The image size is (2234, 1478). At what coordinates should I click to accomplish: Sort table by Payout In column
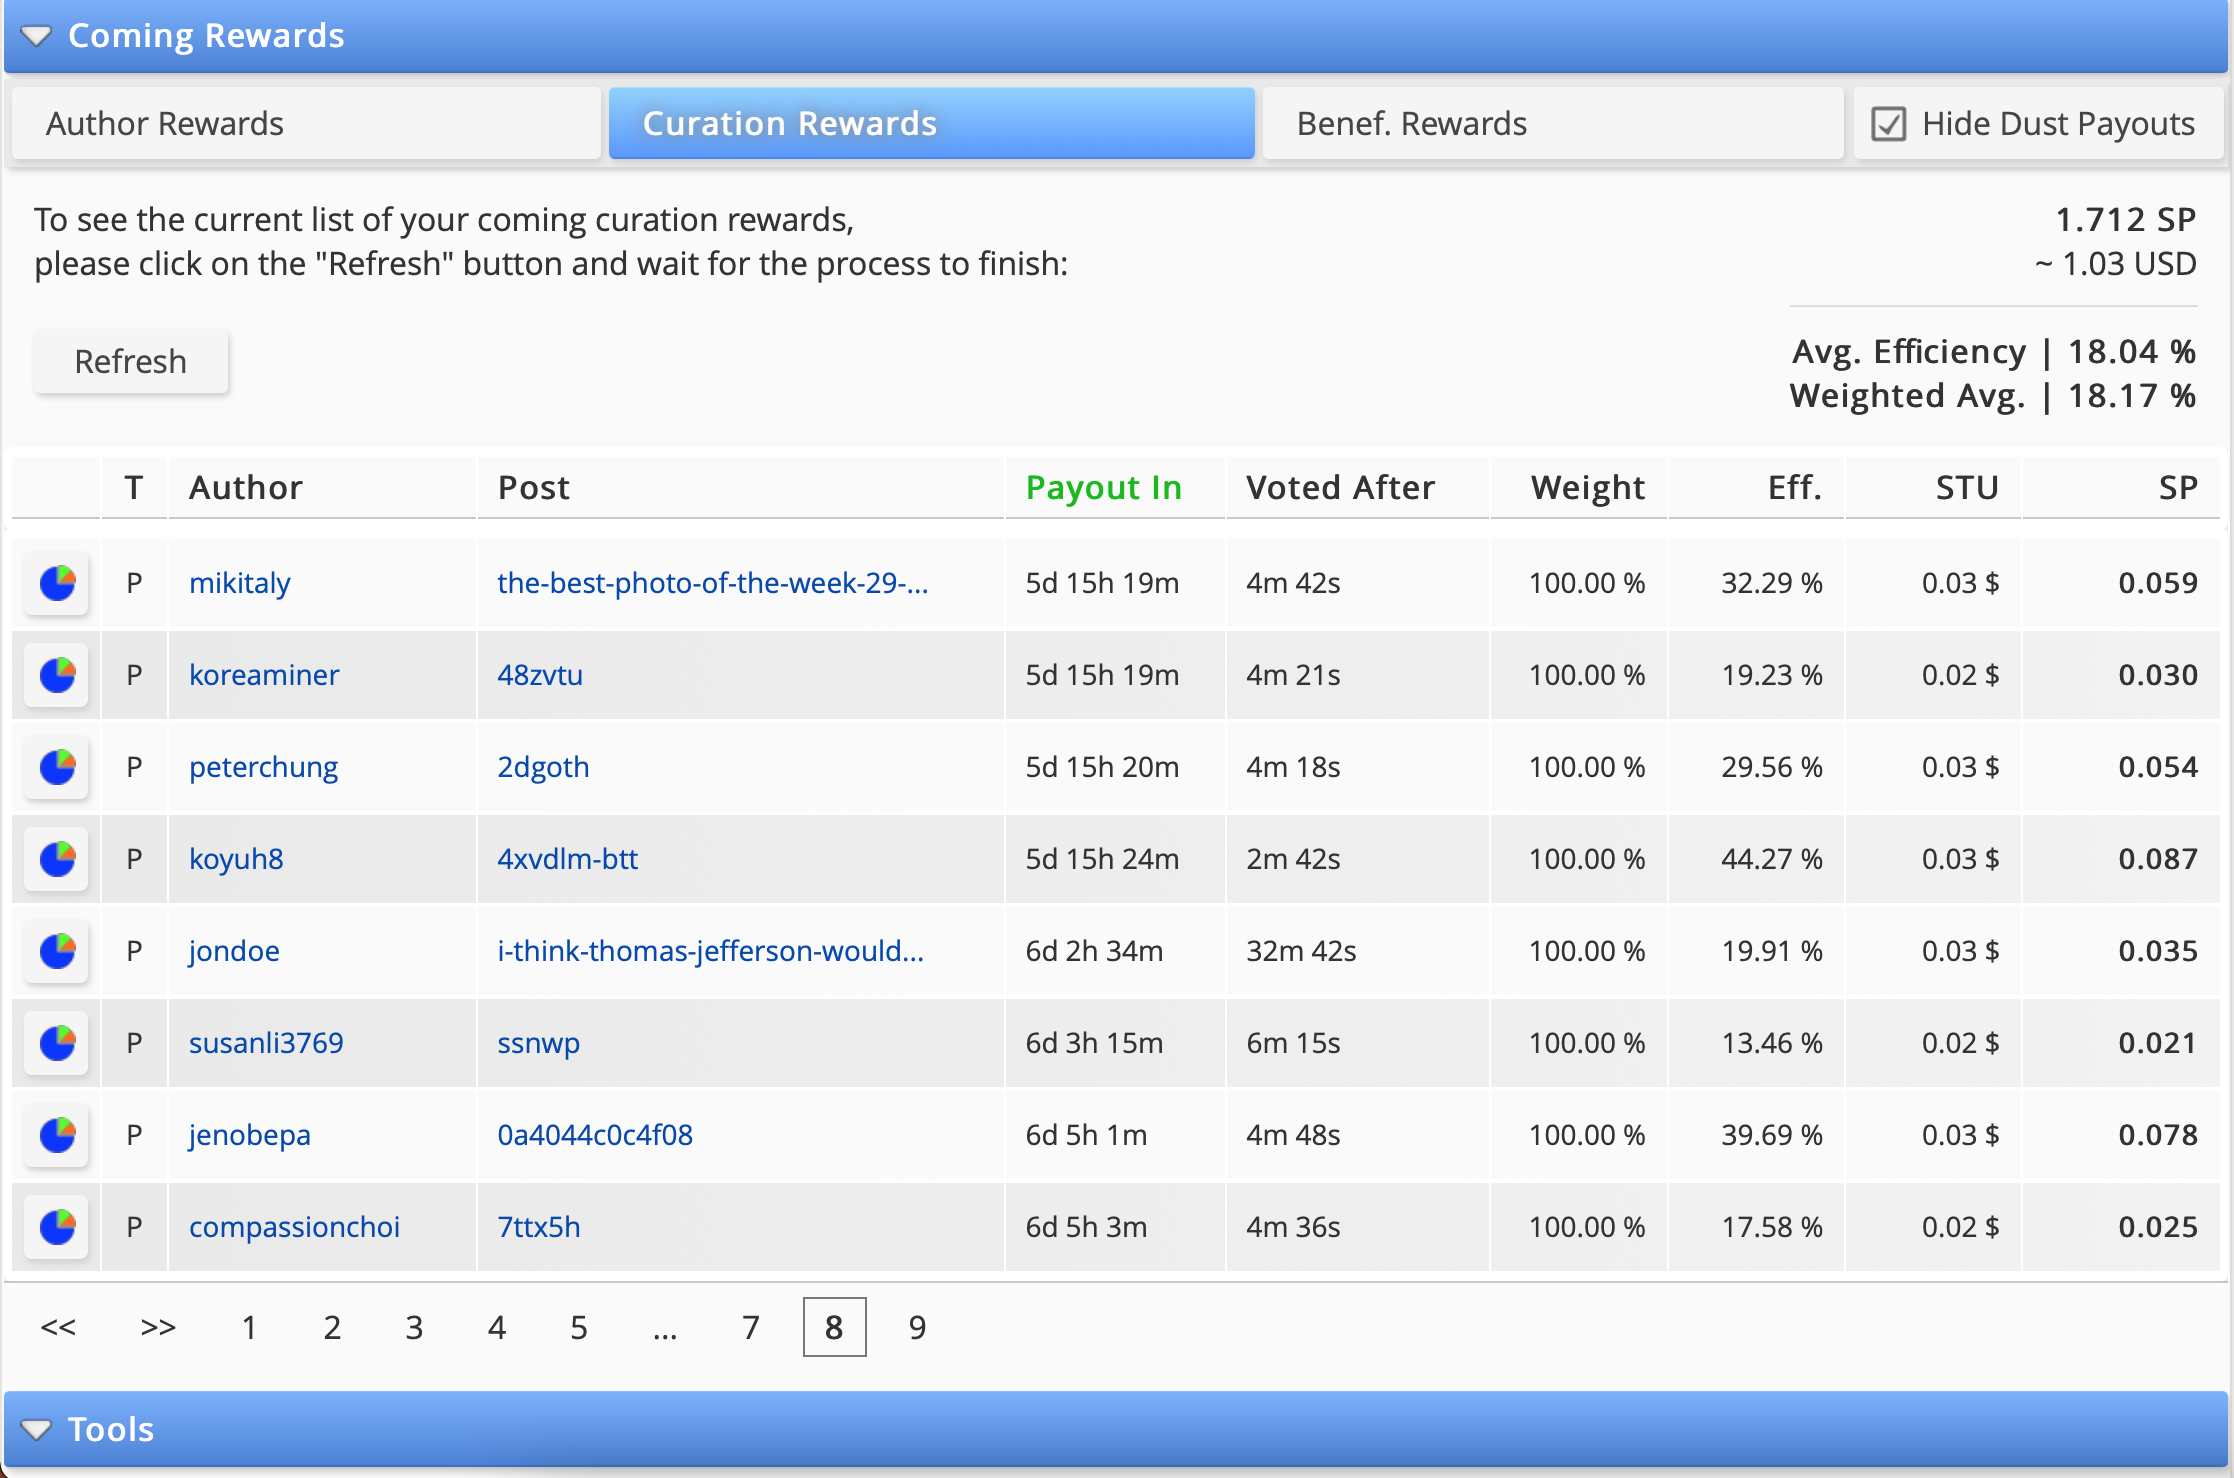(1103, 488)
